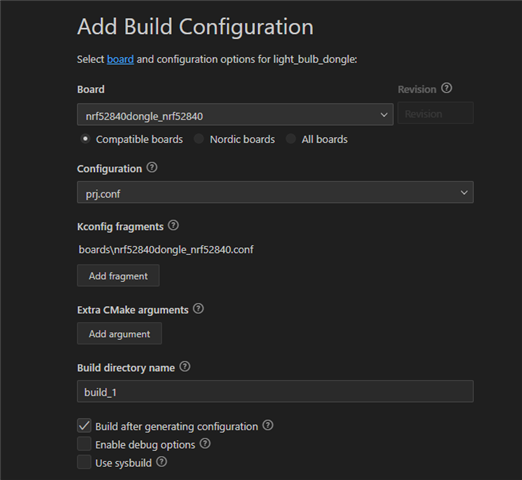Viewport: 522px width, 480px height.
Task: Click the Use sysbuild help icon
Action: (x=162, y=462)
